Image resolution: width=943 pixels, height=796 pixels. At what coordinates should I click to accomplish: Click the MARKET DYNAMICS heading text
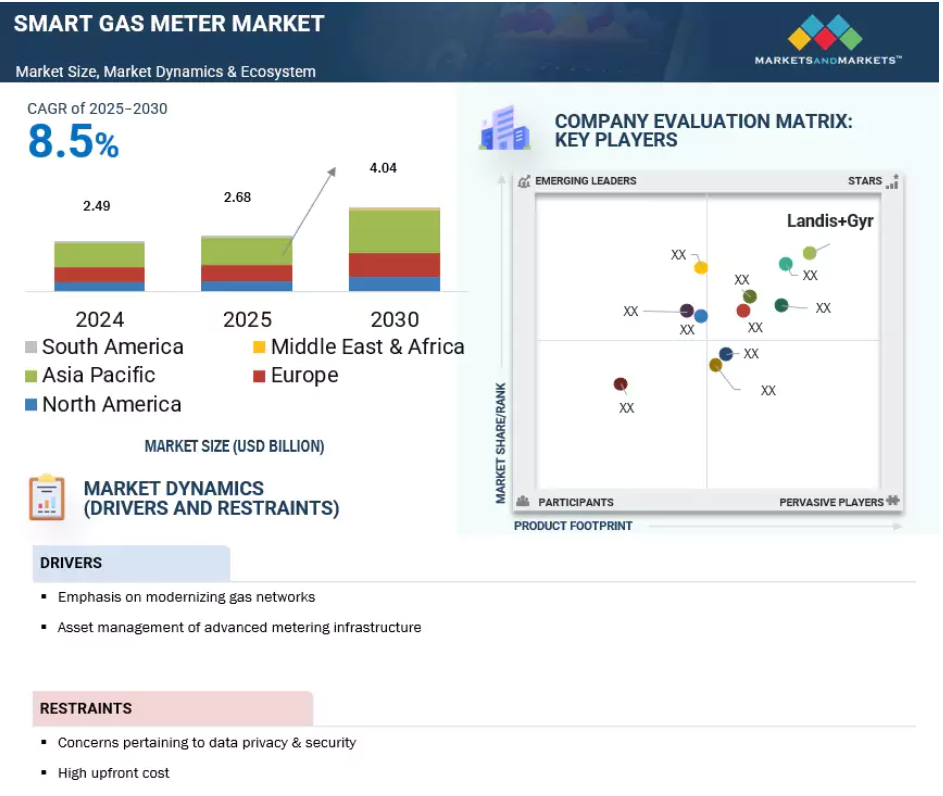[x=211, y=498]
